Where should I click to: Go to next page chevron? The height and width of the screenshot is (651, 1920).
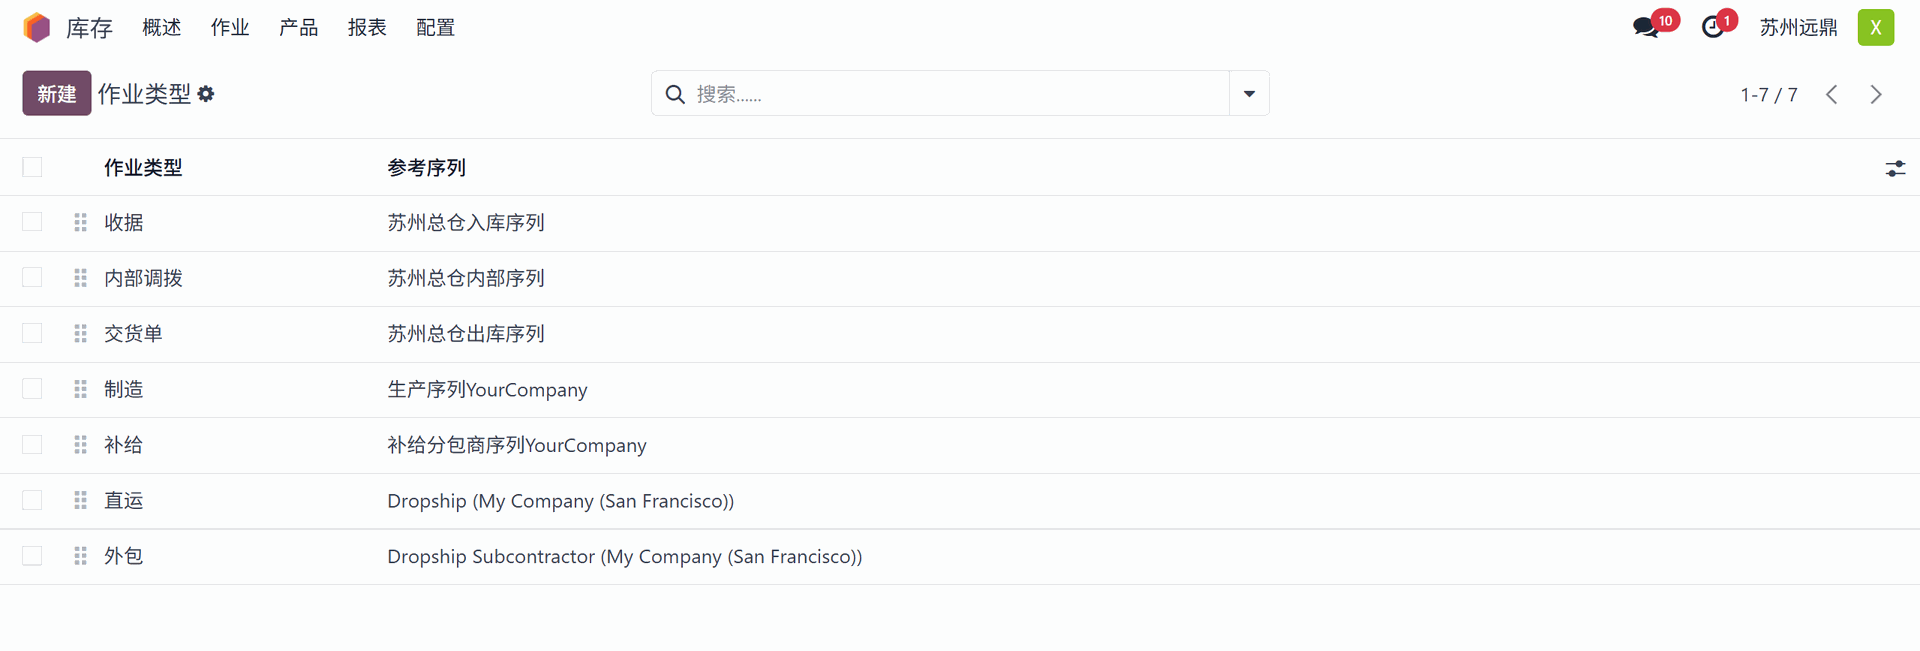1875,94
